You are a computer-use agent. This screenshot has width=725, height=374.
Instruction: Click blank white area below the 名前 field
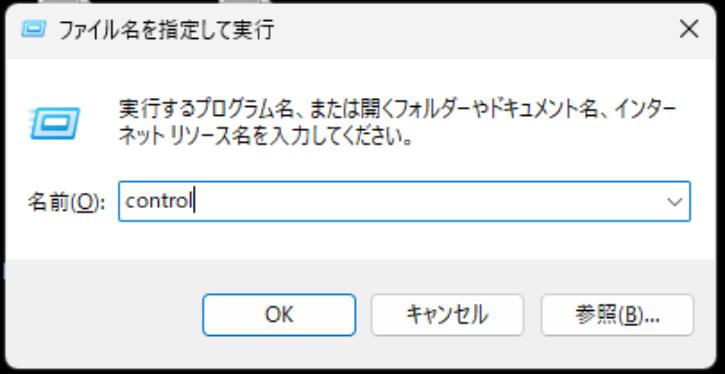point(361,240)
